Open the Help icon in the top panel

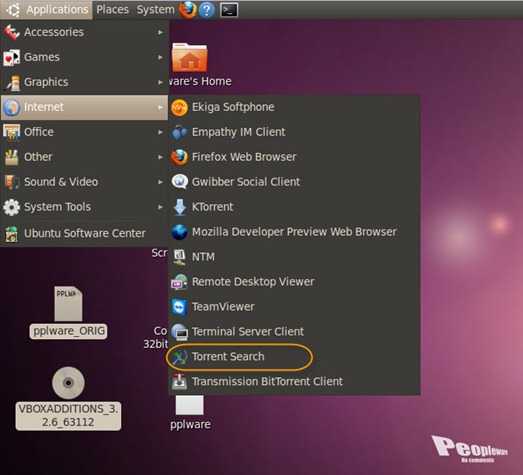click(x=207, y=10)
